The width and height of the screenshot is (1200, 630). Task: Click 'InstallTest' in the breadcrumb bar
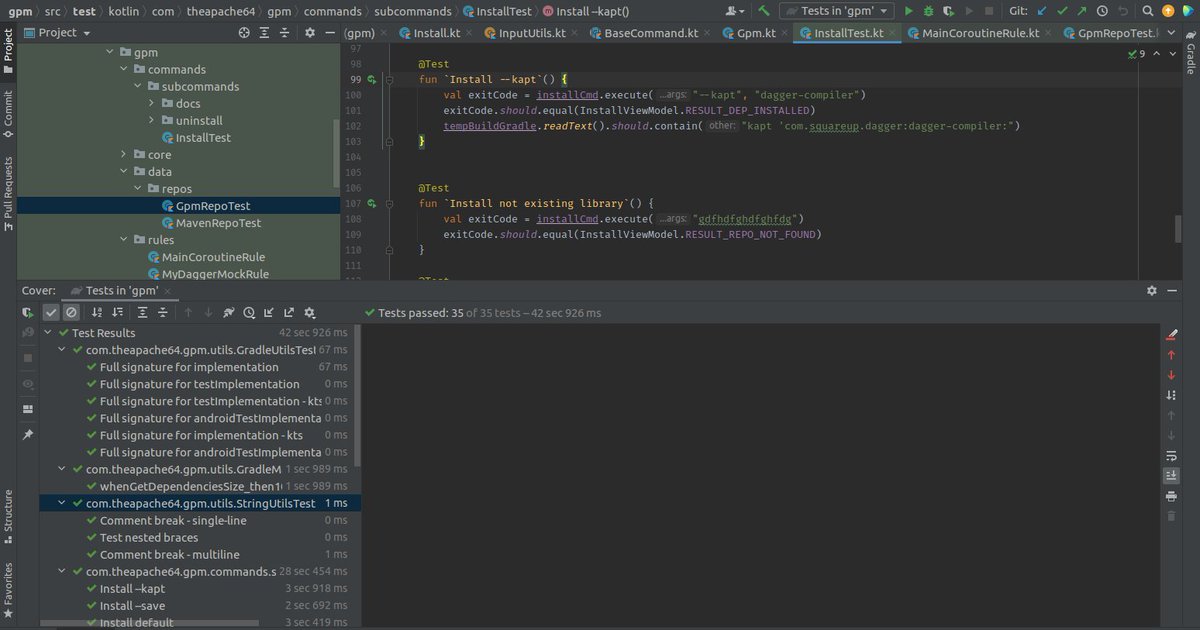[x=498, y=11]
